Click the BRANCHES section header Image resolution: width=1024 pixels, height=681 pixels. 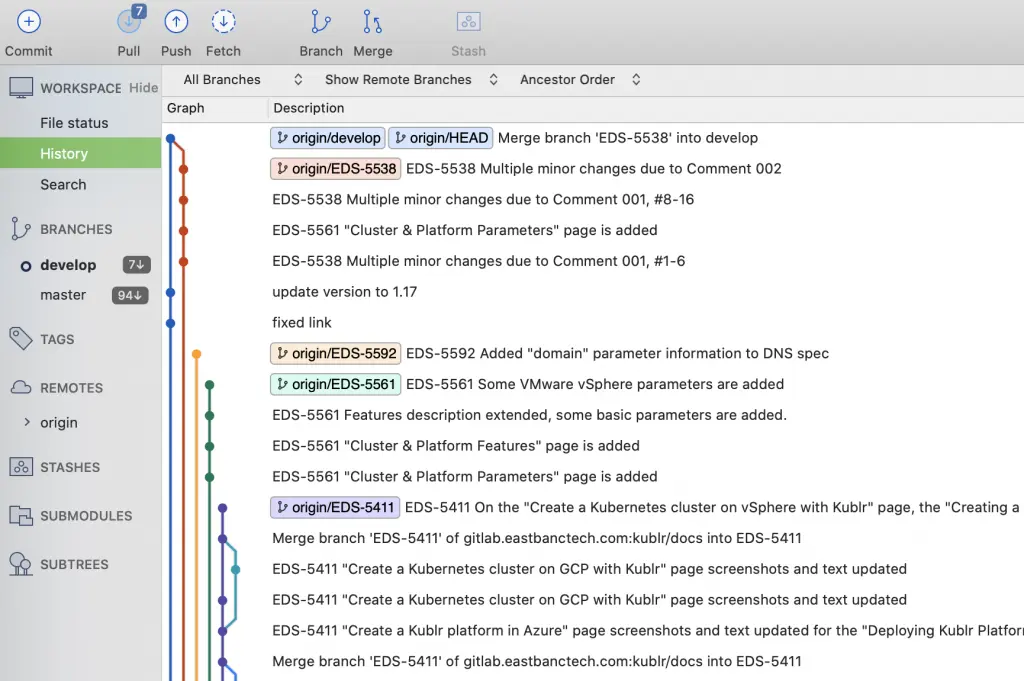point(76,229)
